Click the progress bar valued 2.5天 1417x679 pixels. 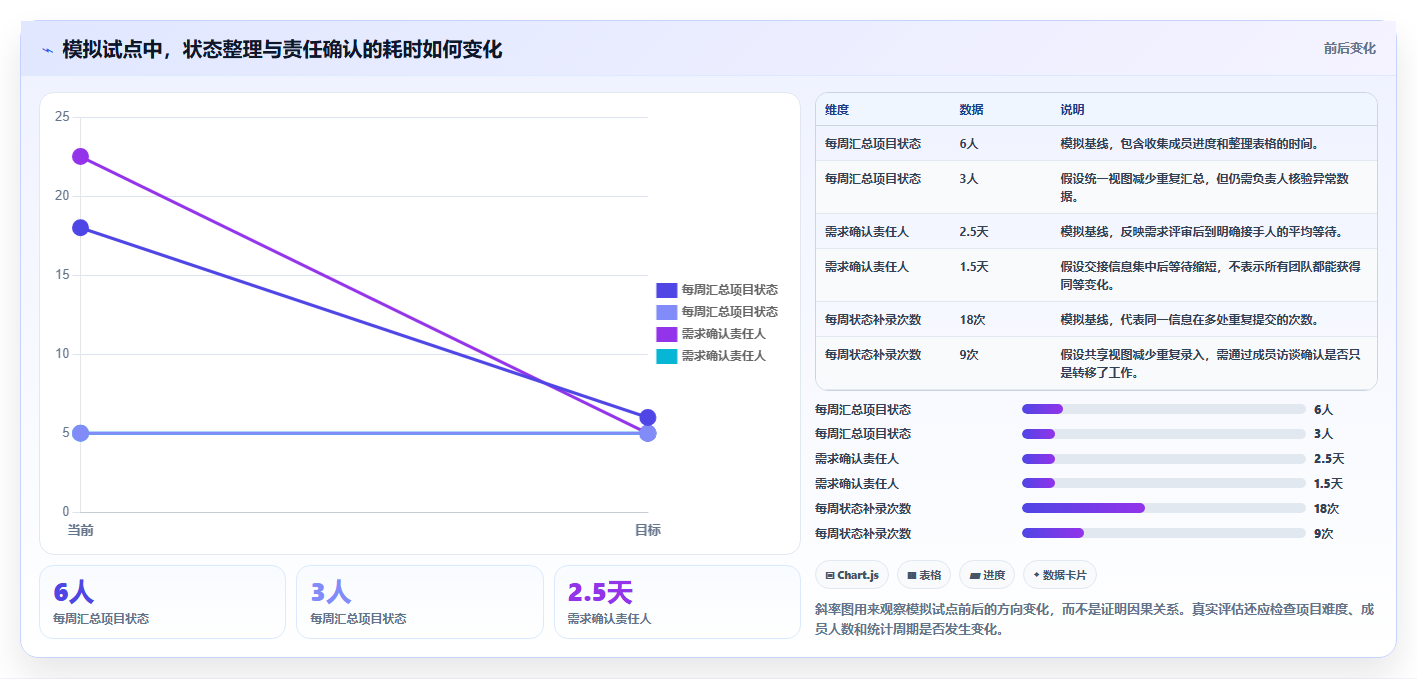(1164, 459)
